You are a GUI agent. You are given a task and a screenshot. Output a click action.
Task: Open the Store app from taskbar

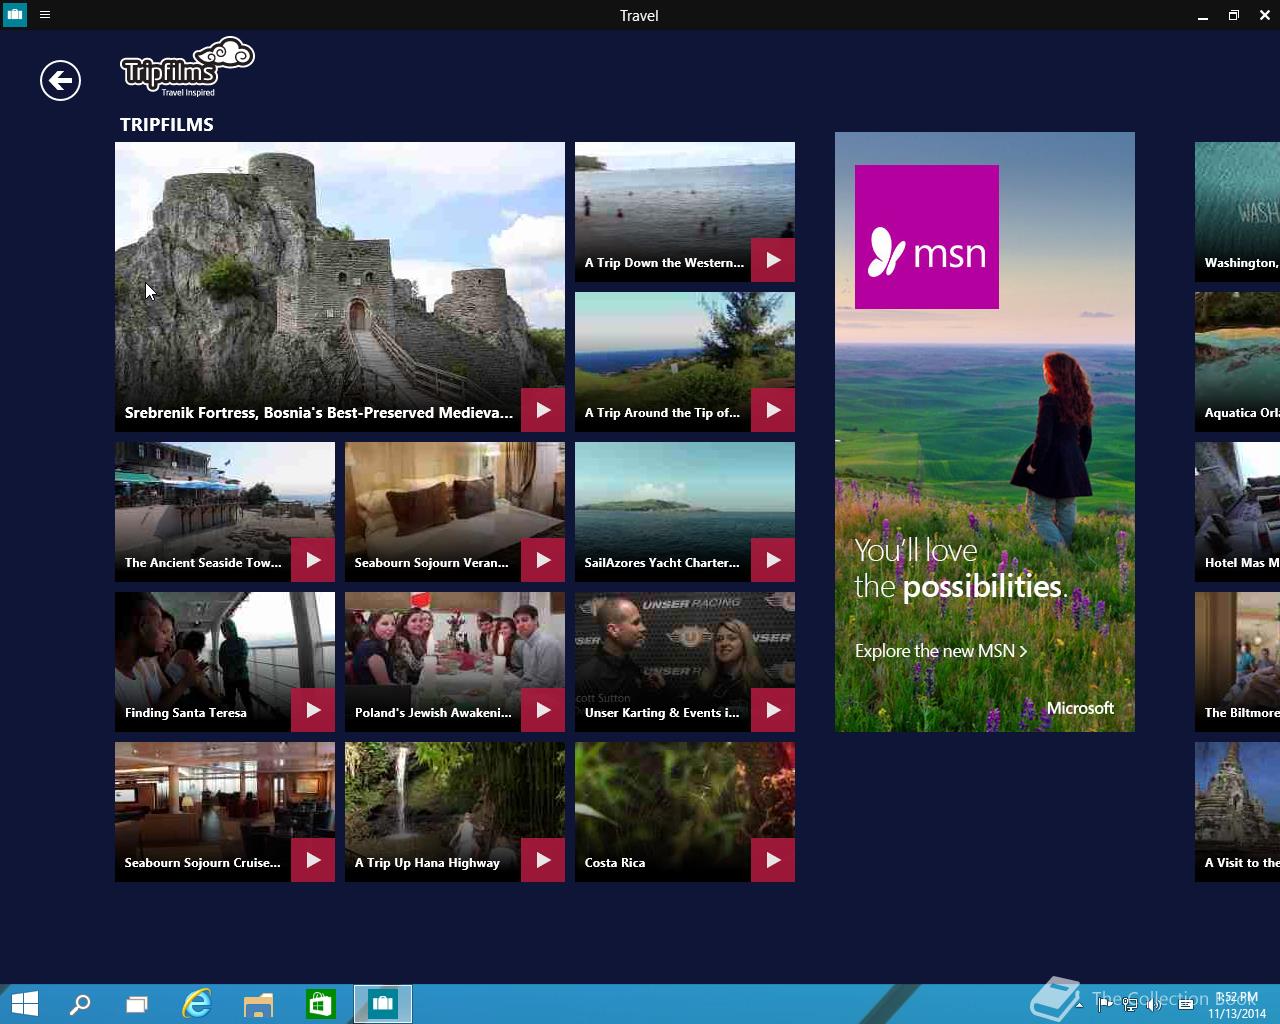(x=321, y=1004)
